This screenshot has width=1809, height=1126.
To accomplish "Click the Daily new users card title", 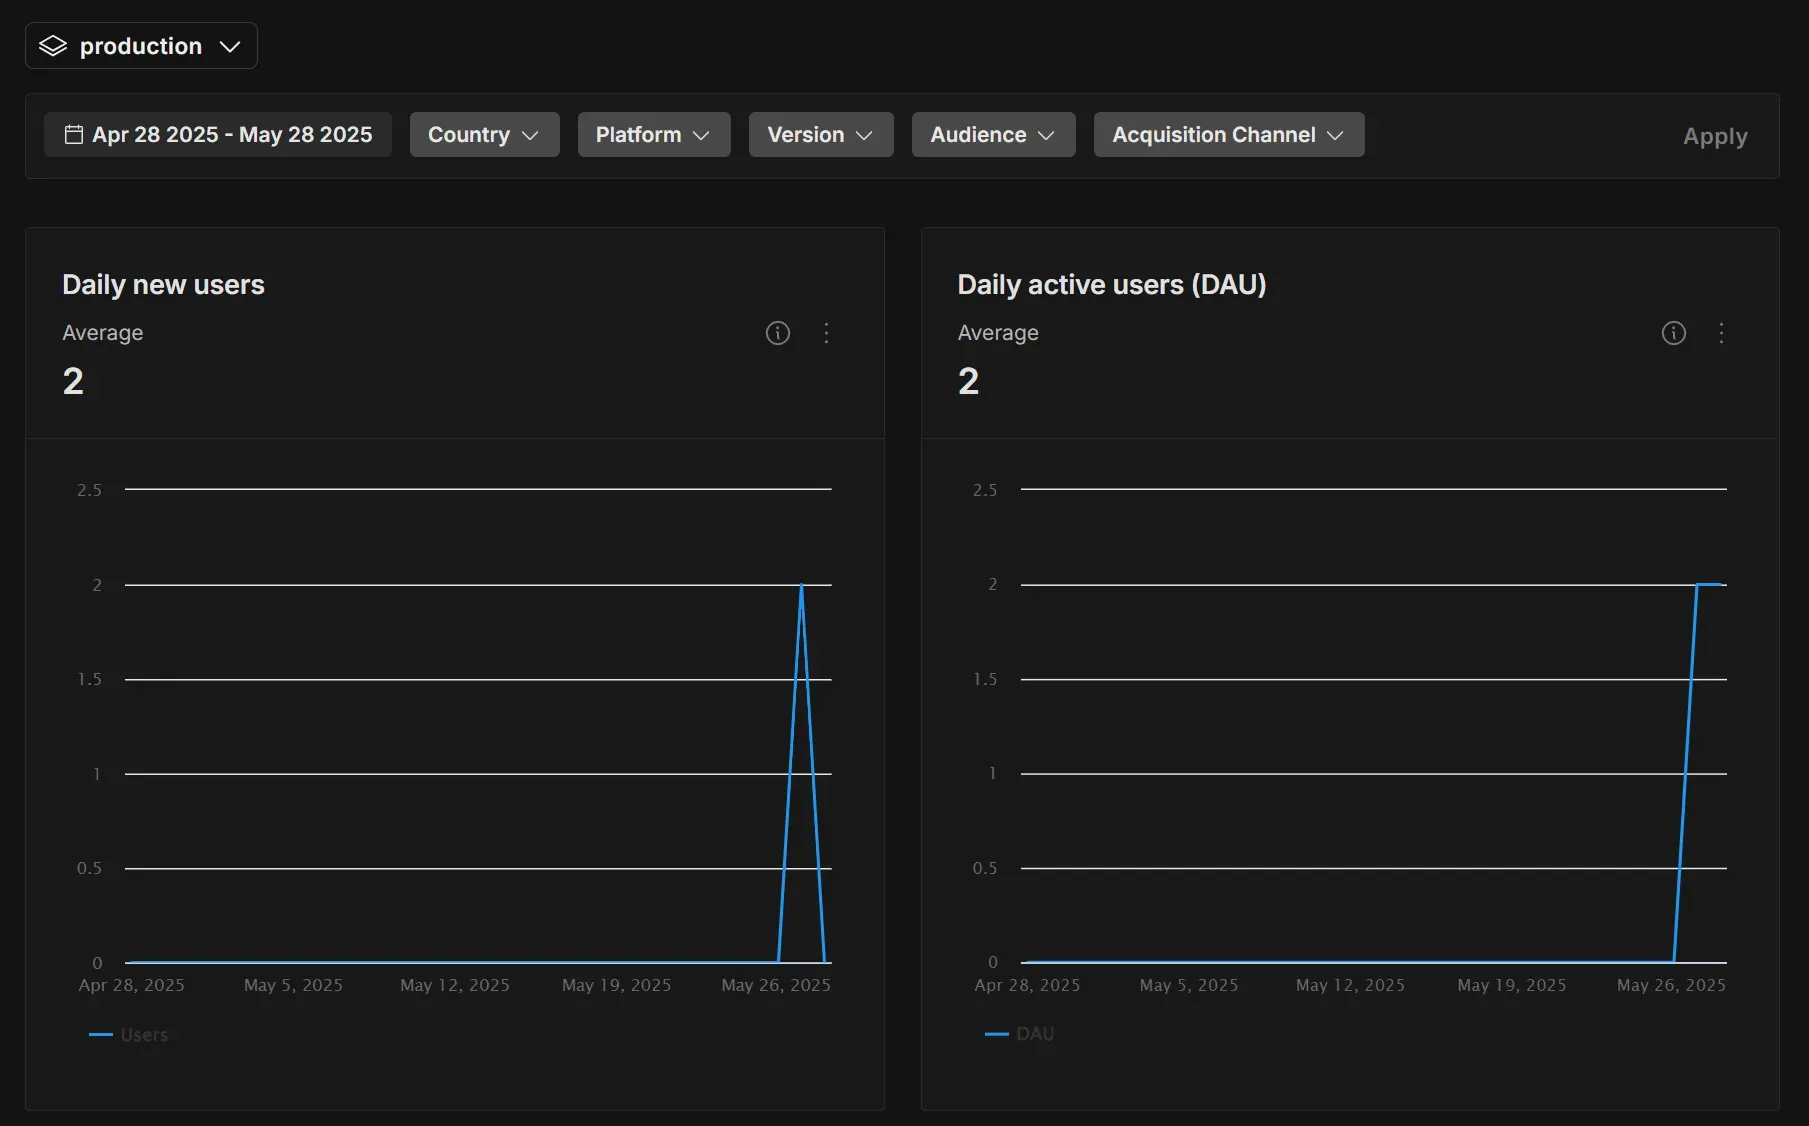I will coord(163,285).
